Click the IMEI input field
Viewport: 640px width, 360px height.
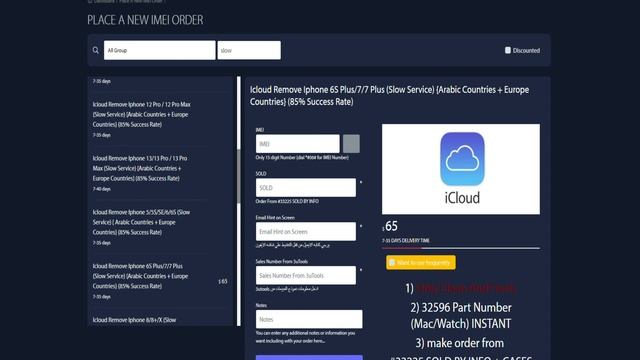tap(298, 144)
